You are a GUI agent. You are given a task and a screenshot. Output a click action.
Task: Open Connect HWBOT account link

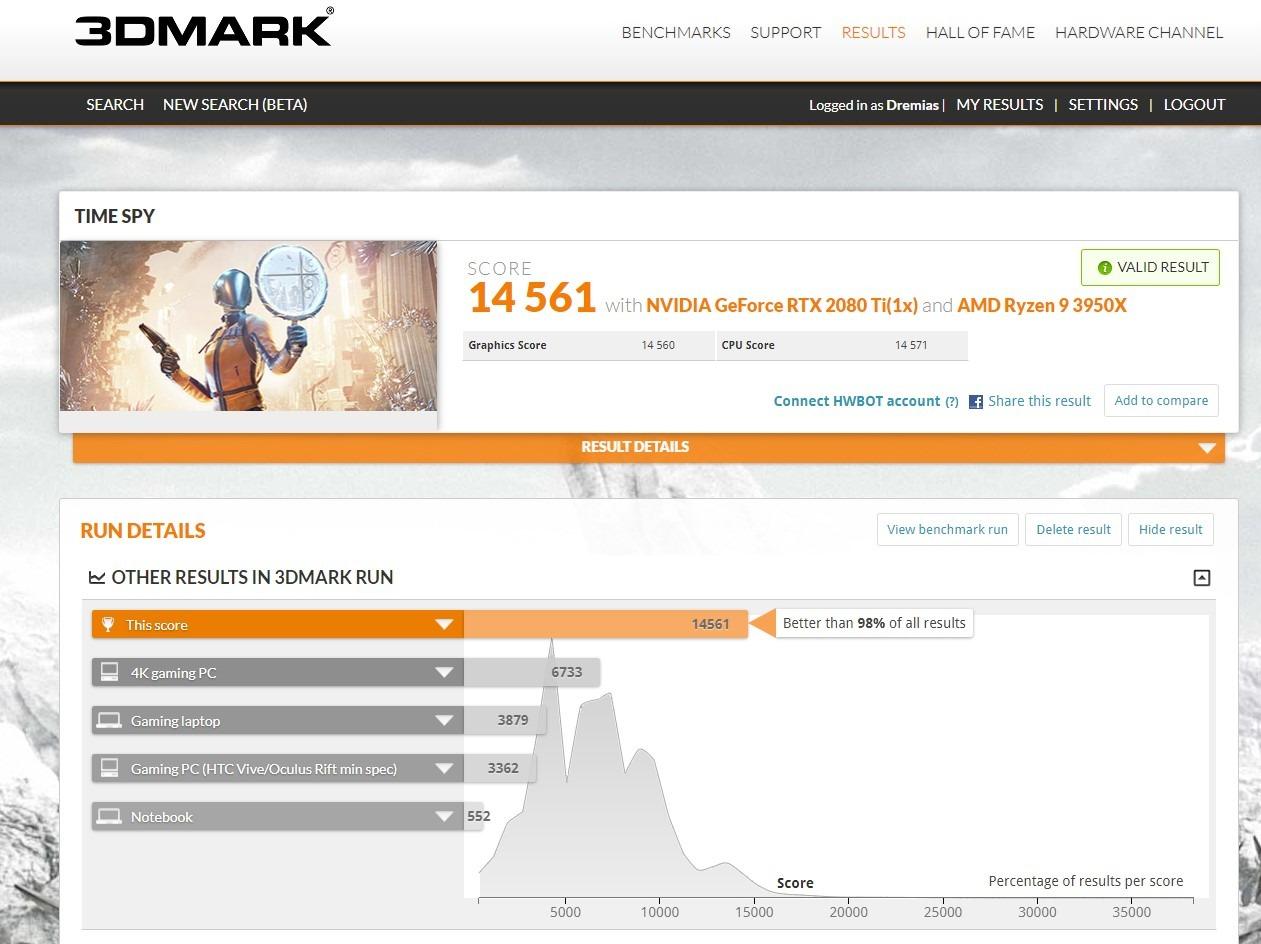(x=857, y=401)
